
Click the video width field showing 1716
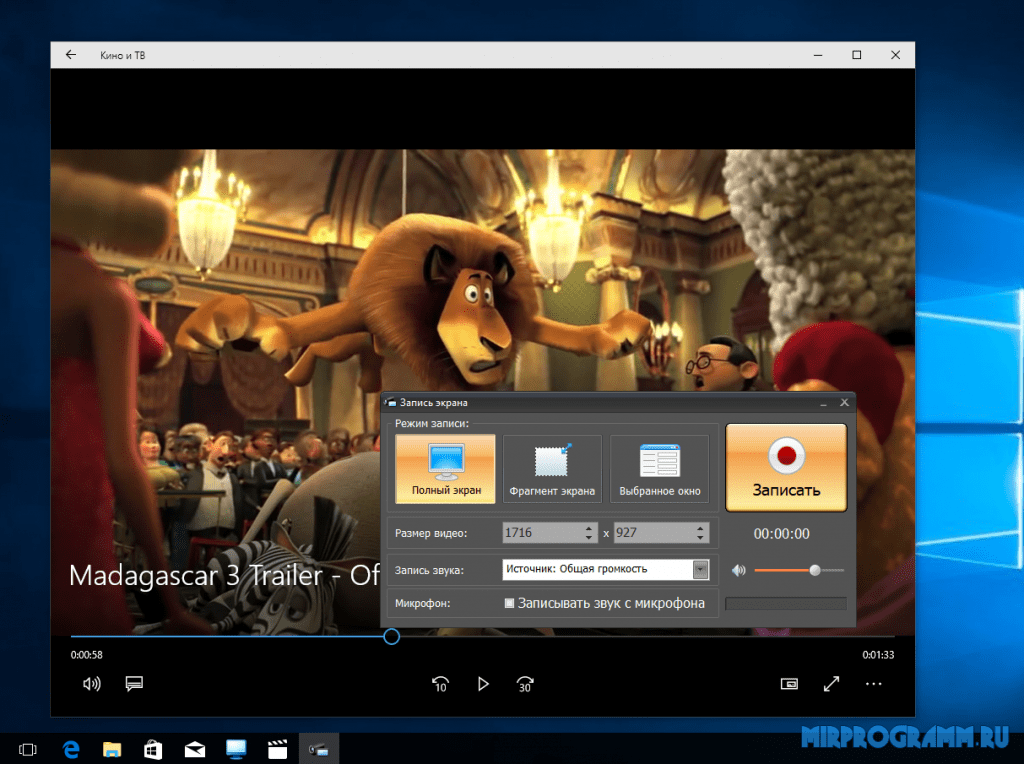[541, 533]
